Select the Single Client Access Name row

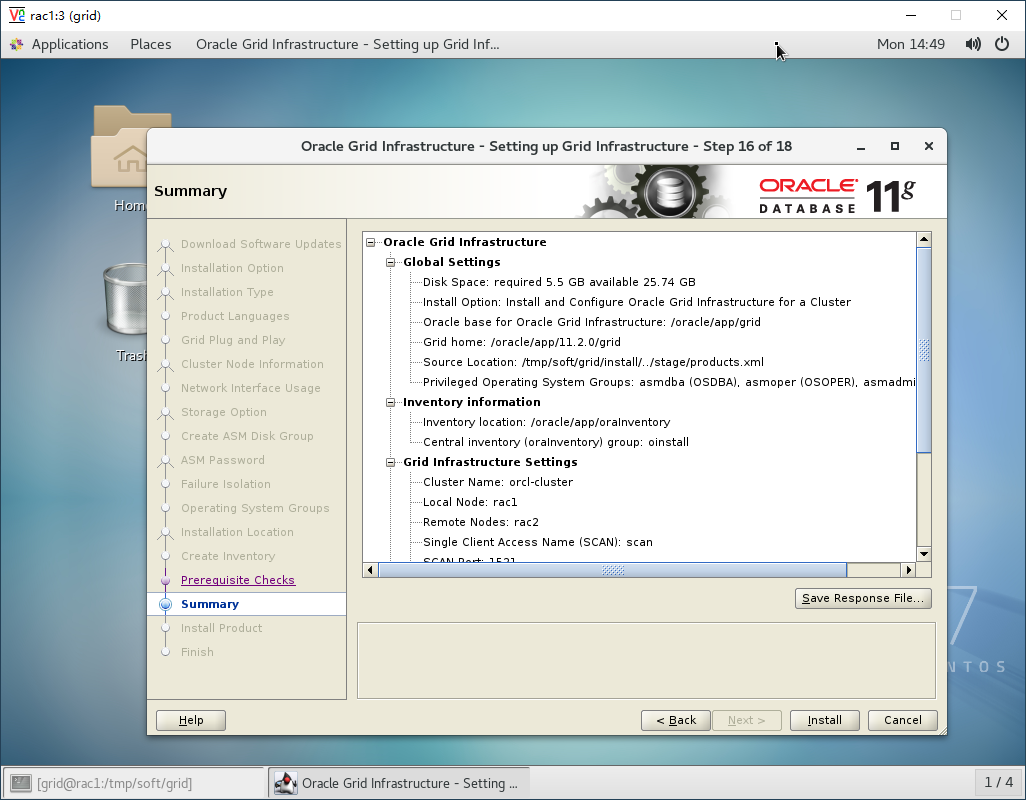[538, 542]
